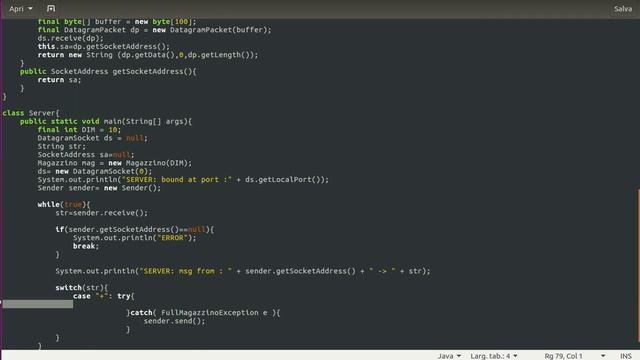Place cursor on 'class Server{' line
This screenshot has height=360, width=640.
tap(31, 113)
